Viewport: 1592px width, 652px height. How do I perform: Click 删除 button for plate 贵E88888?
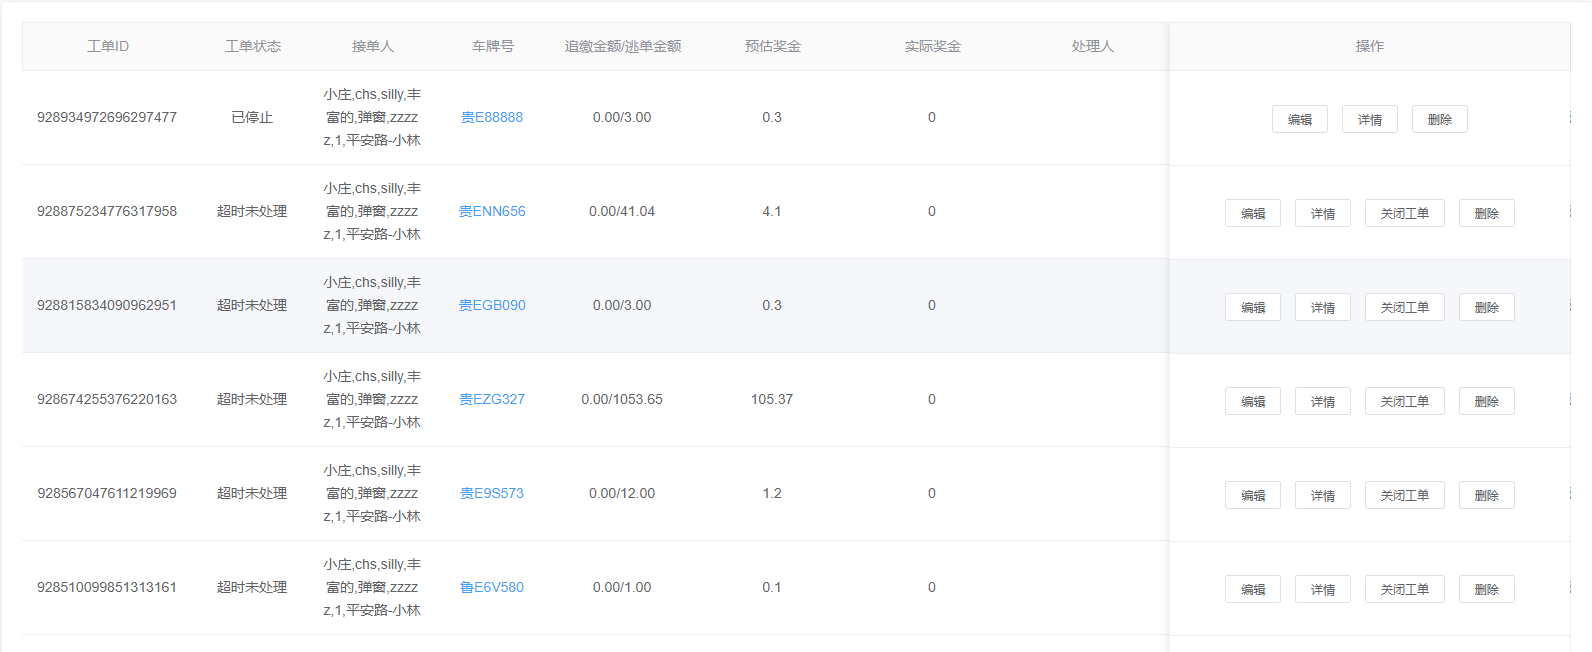tap(1439, 119)
